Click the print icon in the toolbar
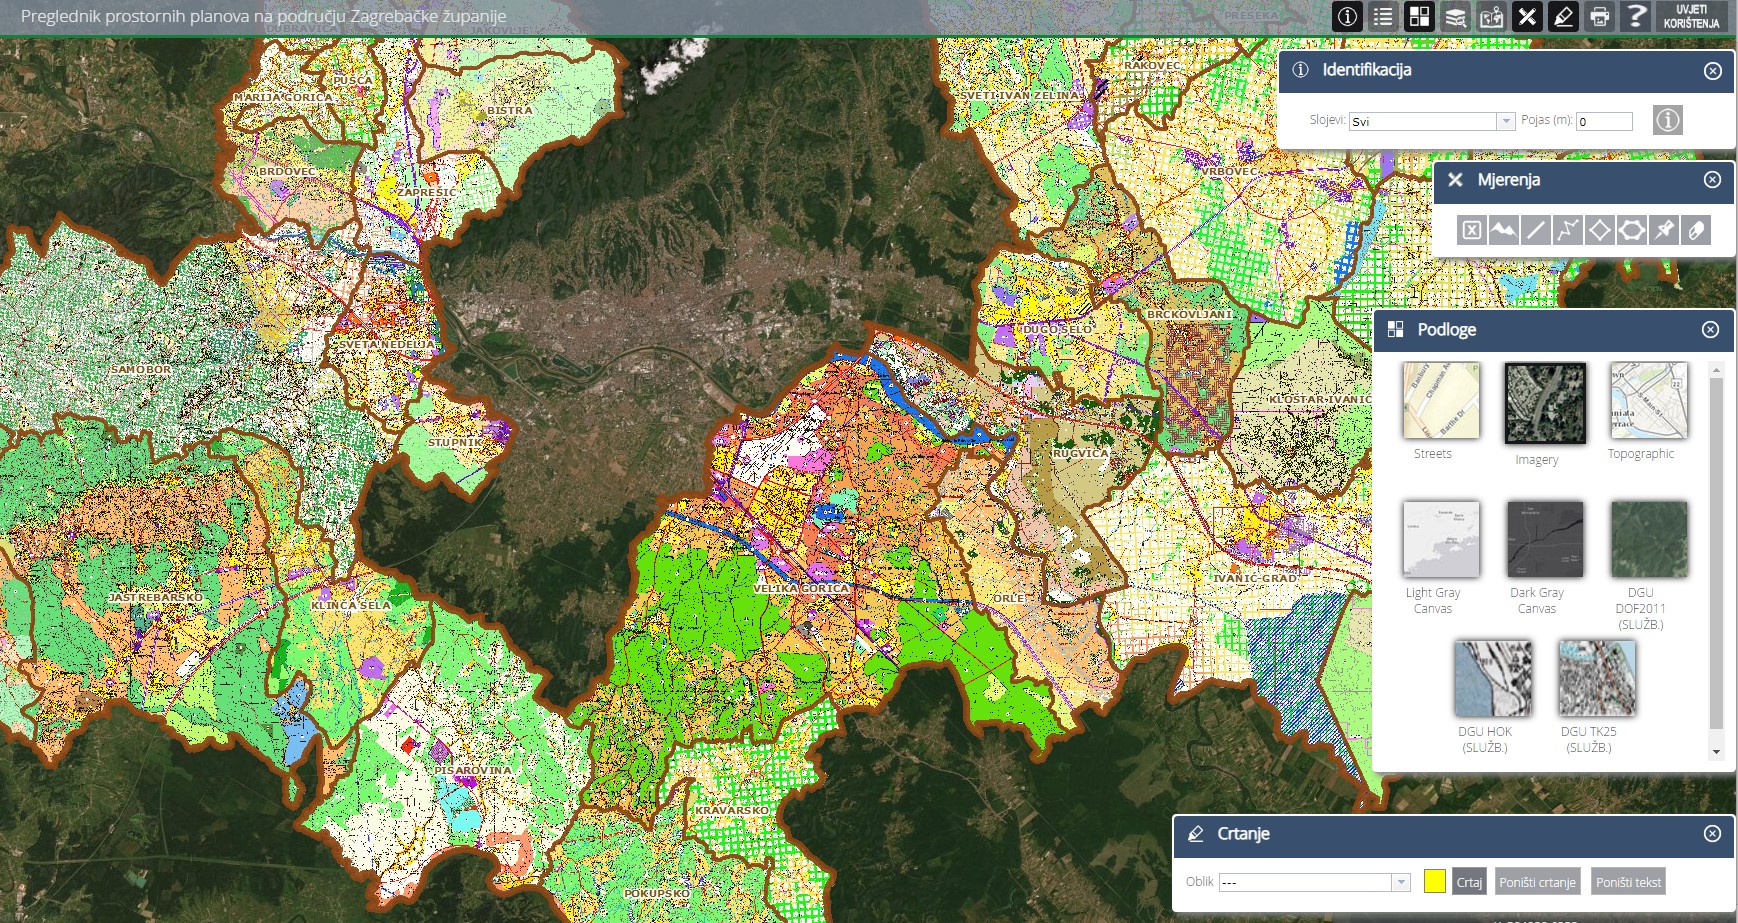Screen dimensions: 1738x923 [x=1599, y=16]
